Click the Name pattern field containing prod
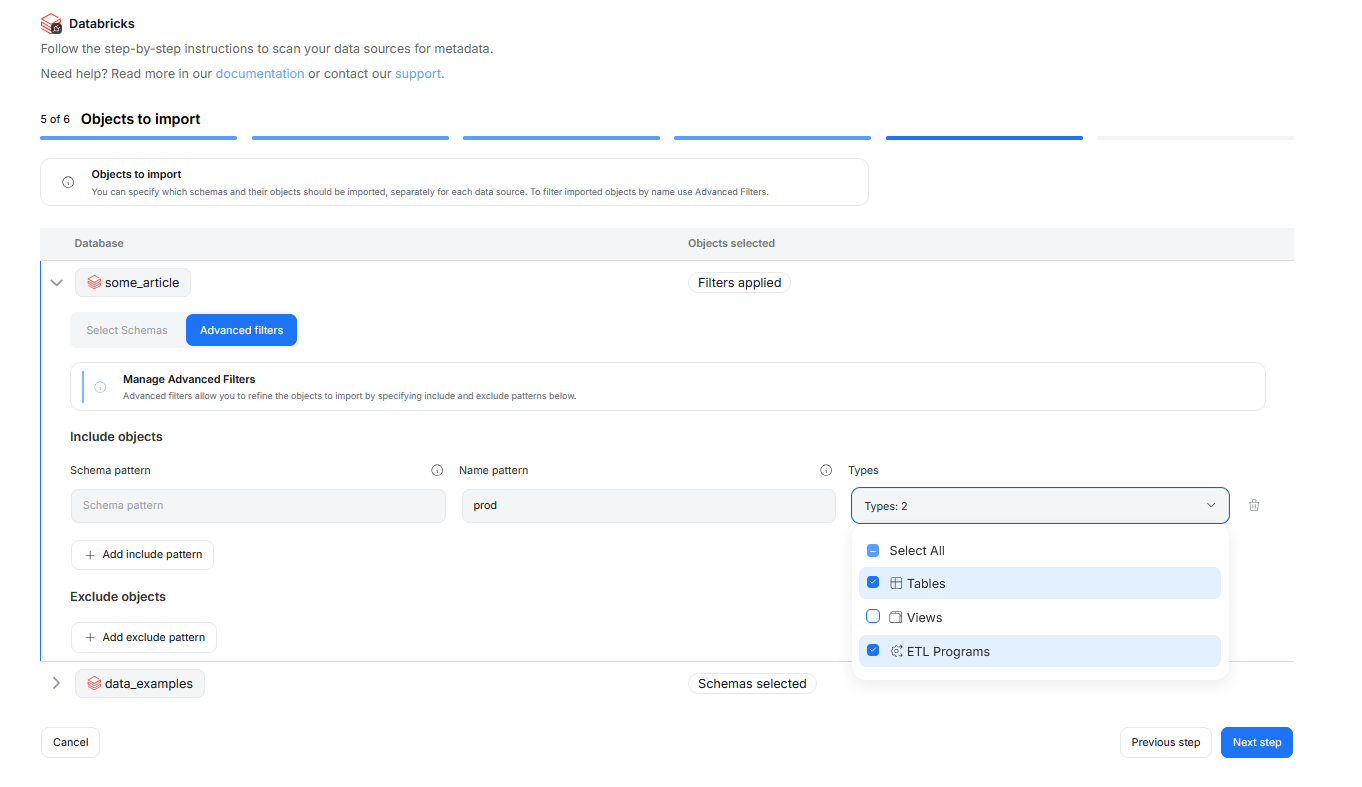 (x=648, y=506)
